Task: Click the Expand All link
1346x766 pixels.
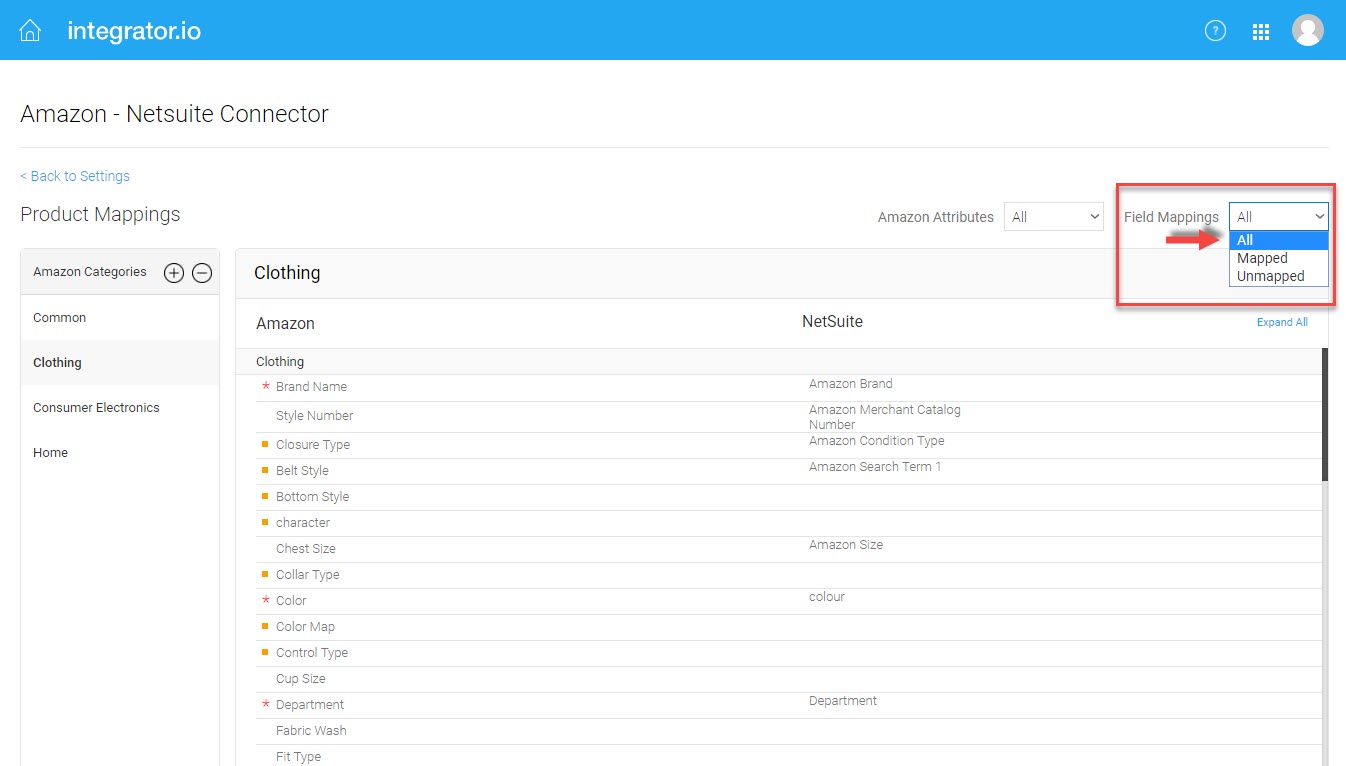Action: coord(1282,322)
